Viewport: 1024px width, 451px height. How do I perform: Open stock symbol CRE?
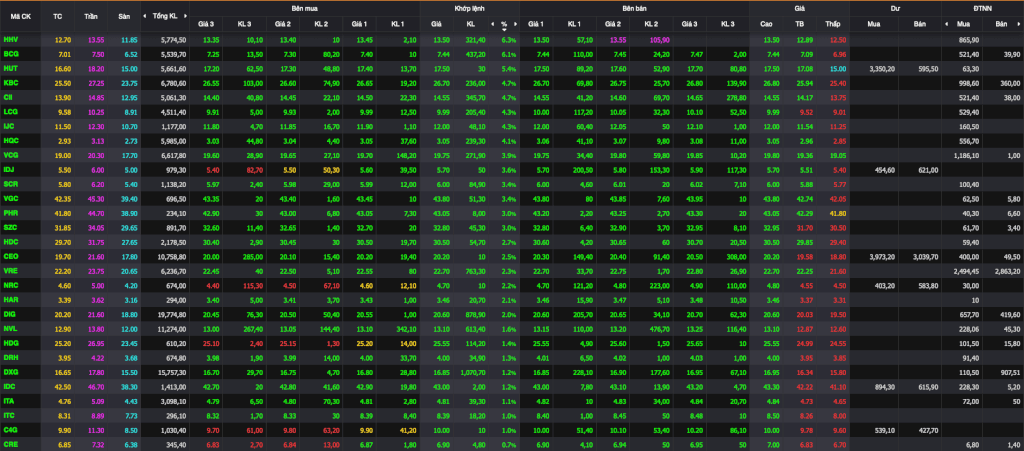(x=10, y=445)
